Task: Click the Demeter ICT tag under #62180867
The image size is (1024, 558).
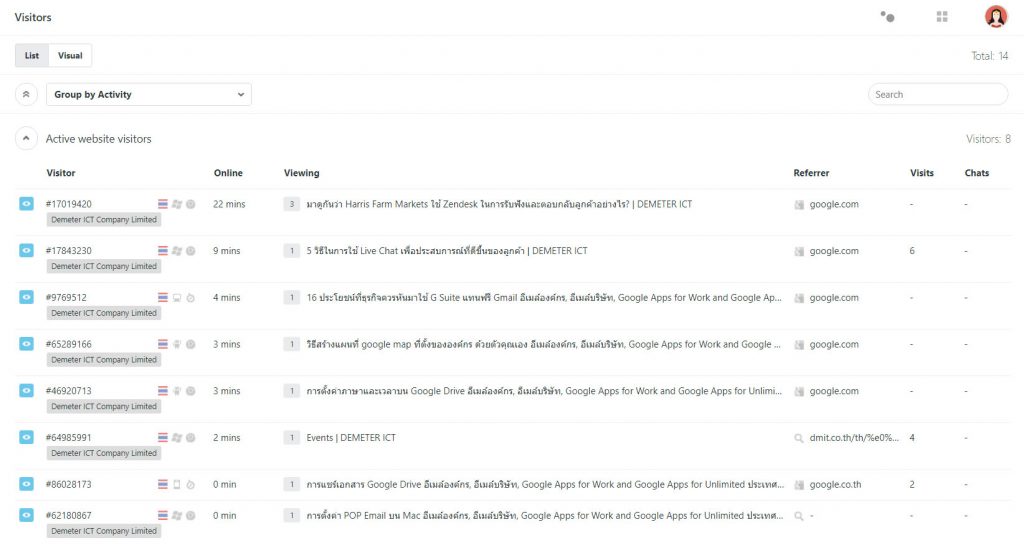Action: click(x=104, y=531)
